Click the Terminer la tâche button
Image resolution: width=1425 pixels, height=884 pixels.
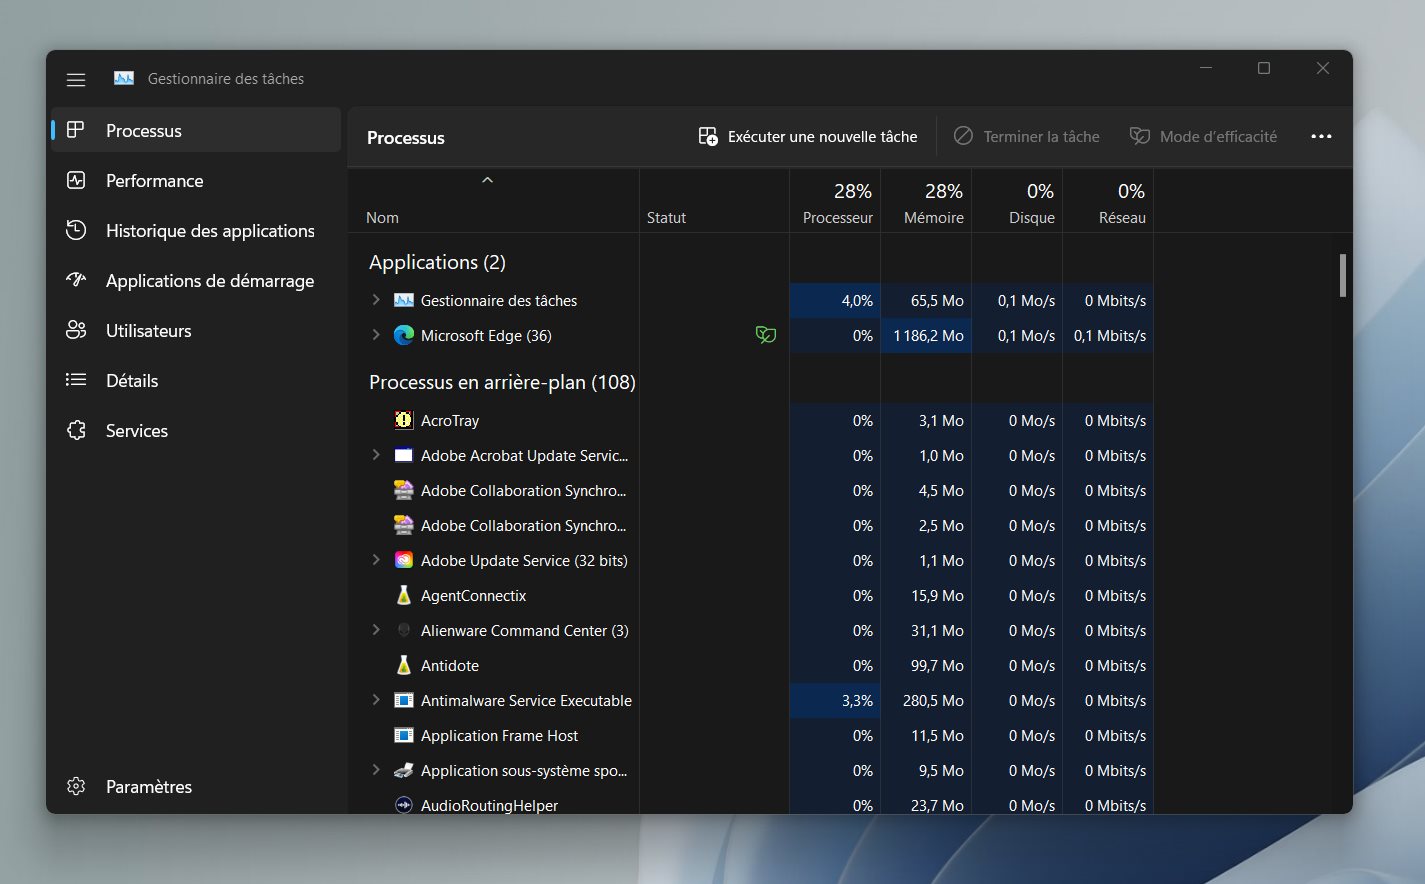pyautogui.click(x=1026, y=136)
